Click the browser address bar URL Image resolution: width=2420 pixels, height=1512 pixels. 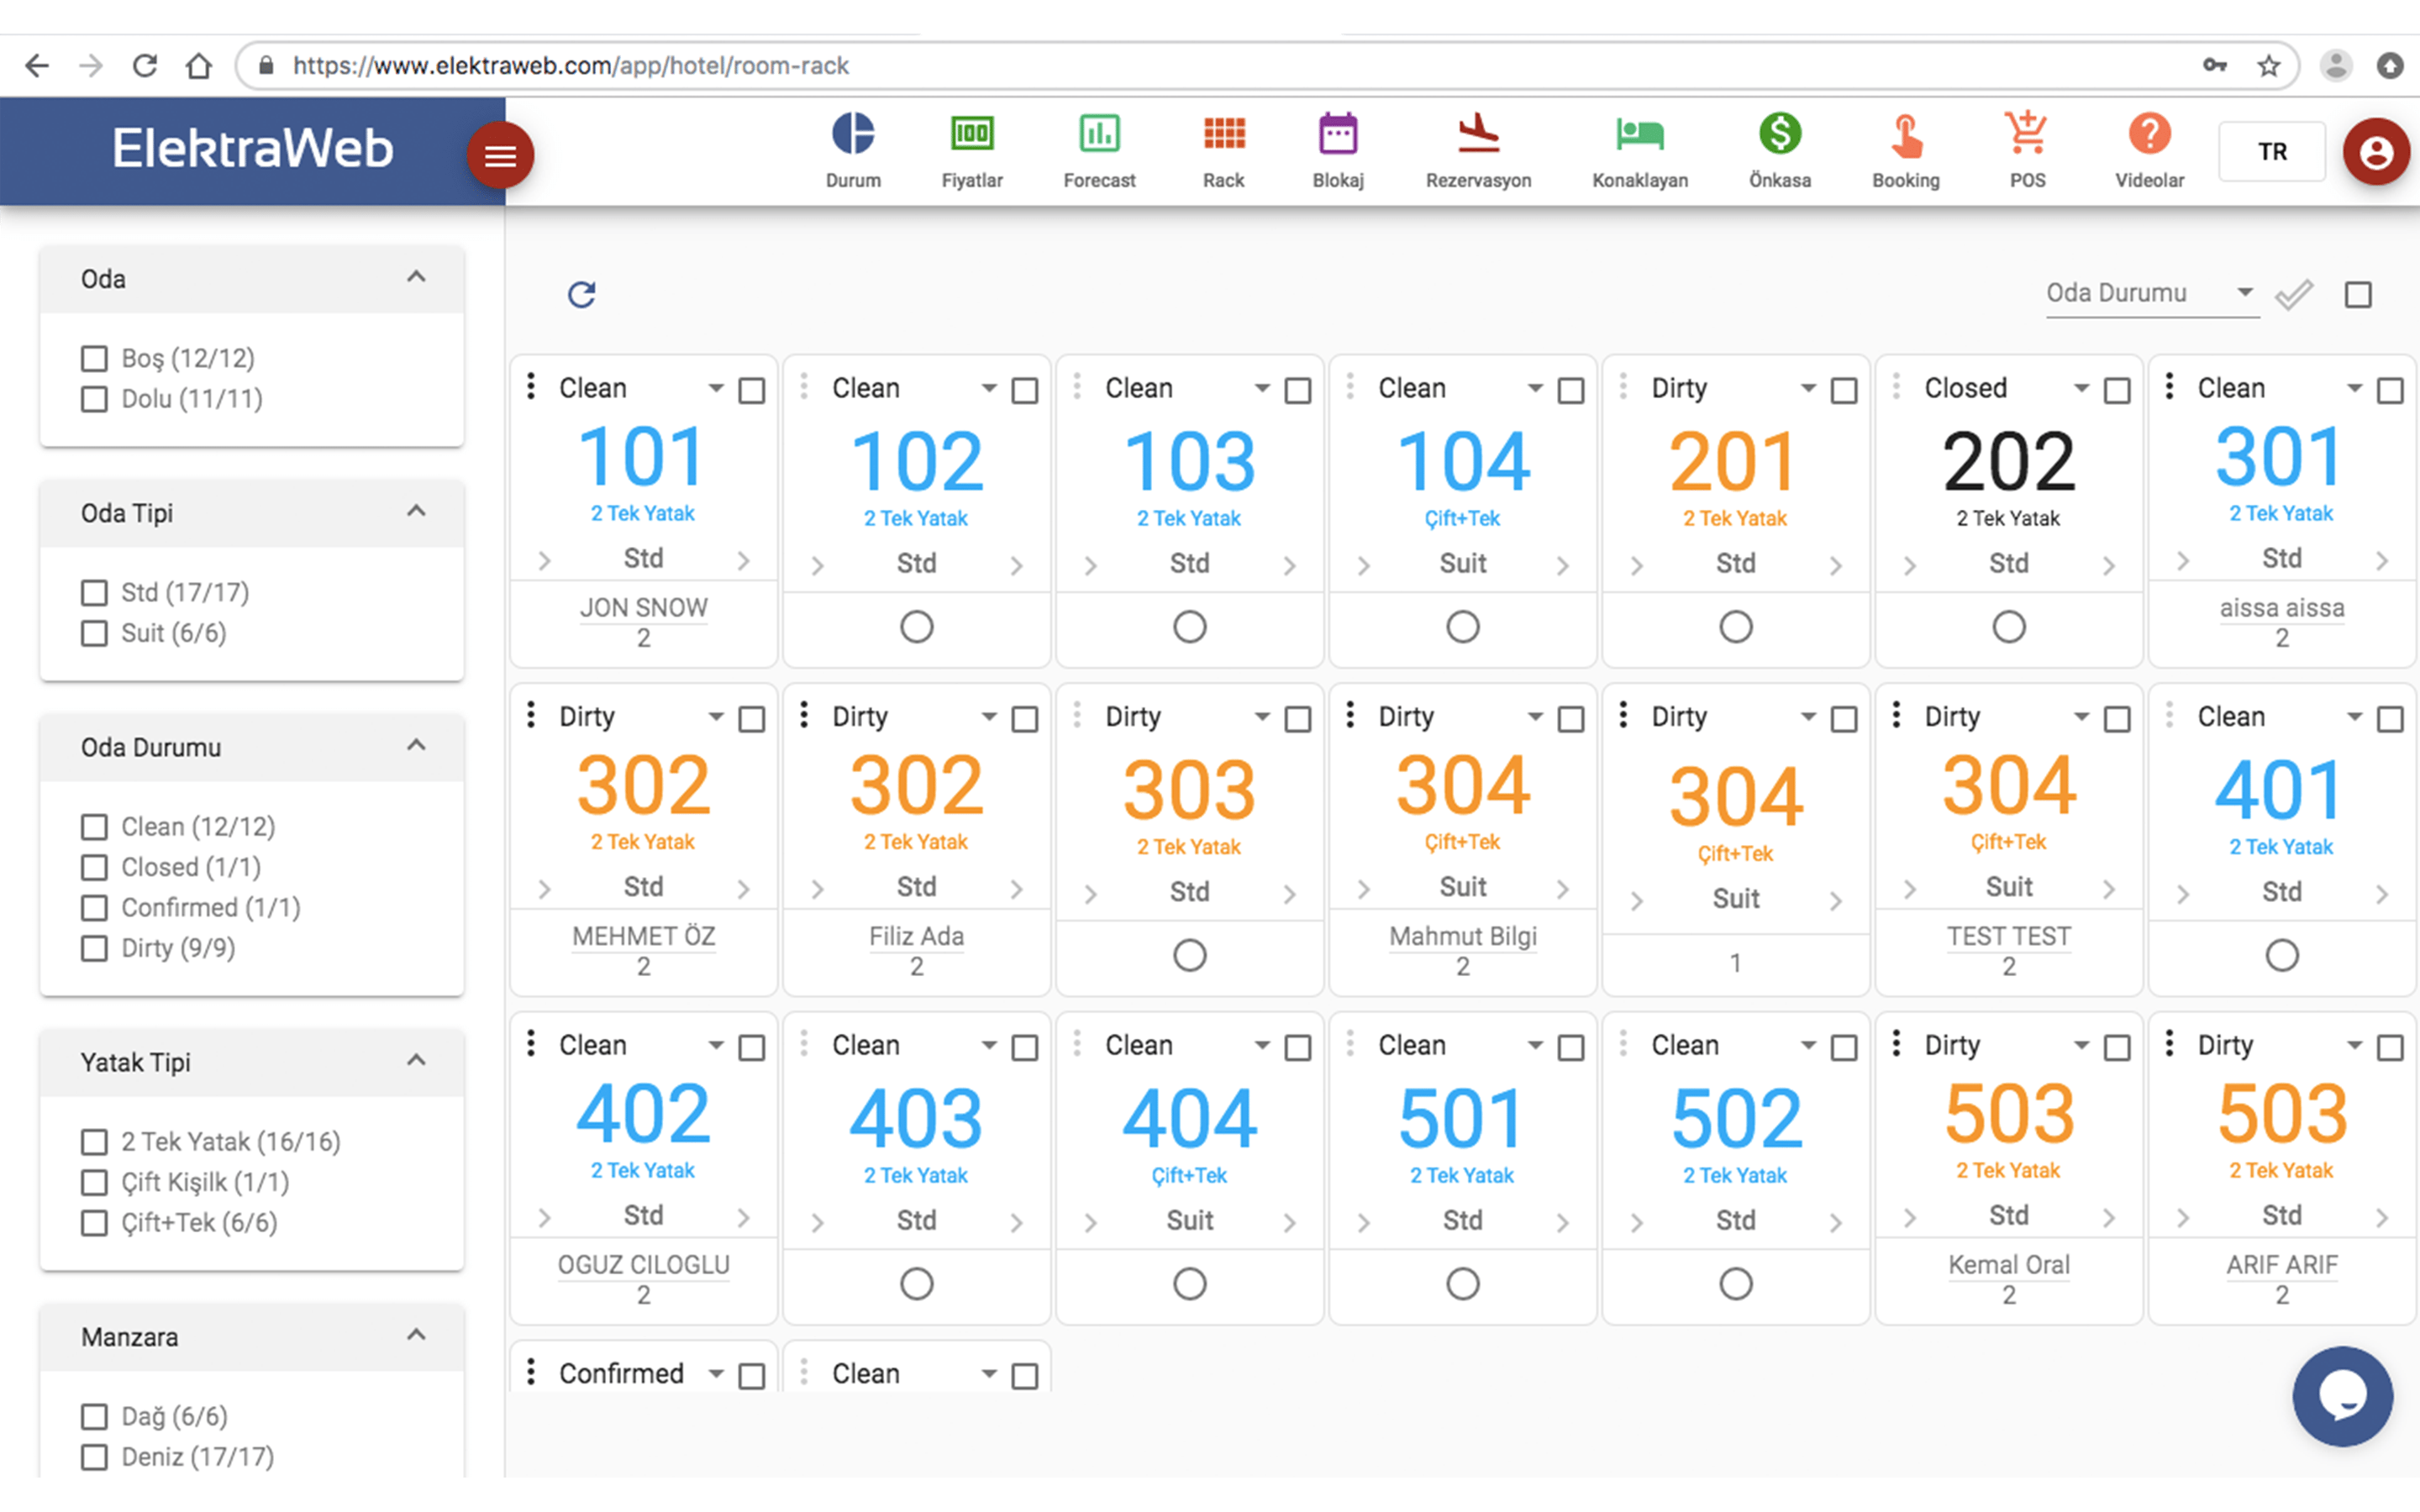(x=570, y=66)
